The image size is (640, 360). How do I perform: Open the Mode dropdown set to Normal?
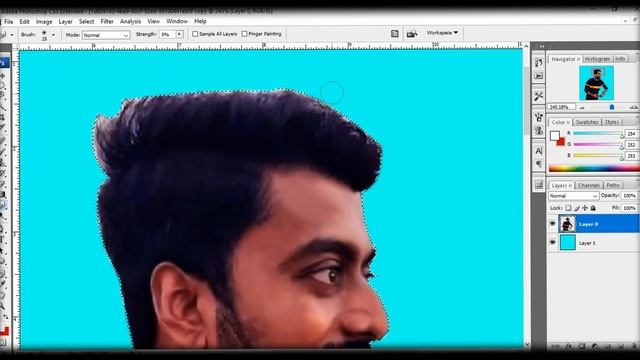click(106, 35)
